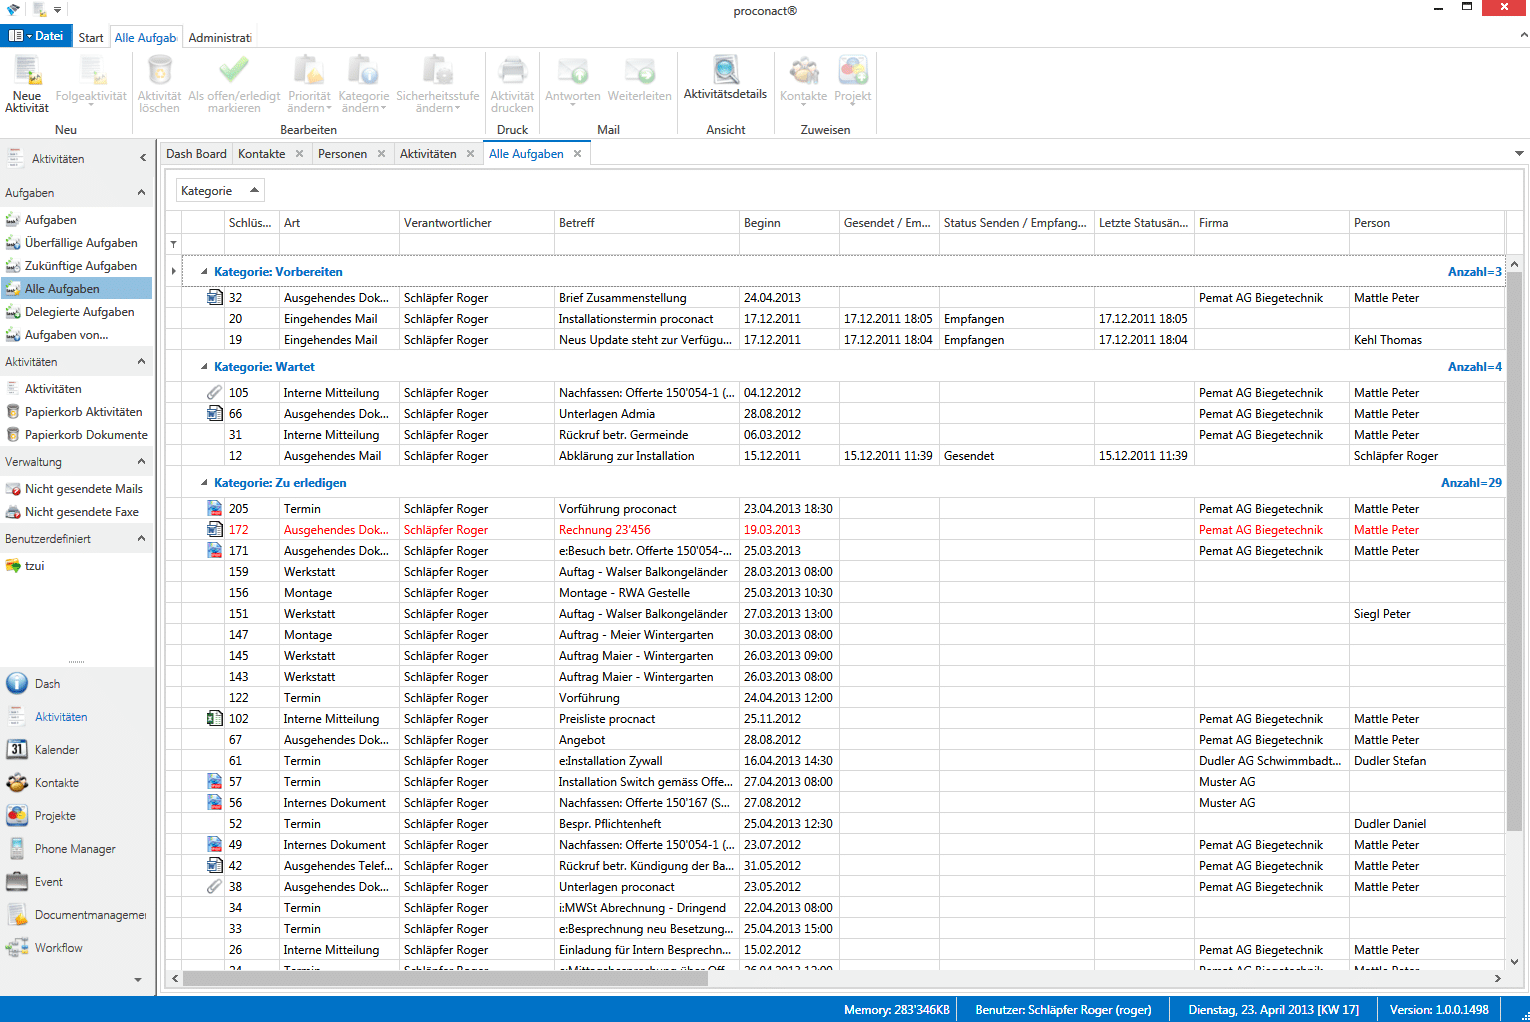
Task: Switch to Administration ribbon tab
Action: [x=219, y=38]
